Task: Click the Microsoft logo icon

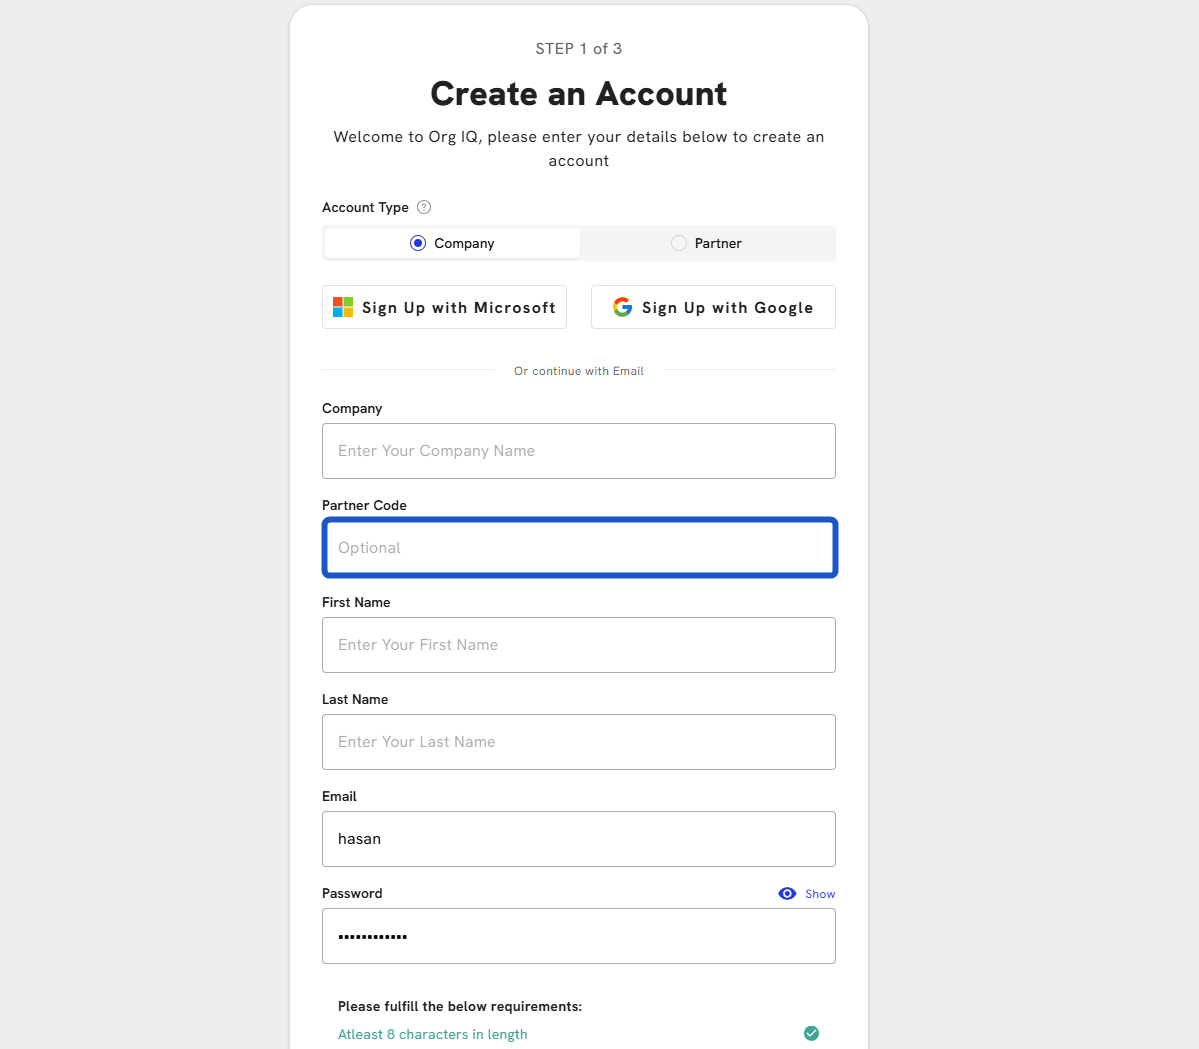Action: click(x=343, y=307)
